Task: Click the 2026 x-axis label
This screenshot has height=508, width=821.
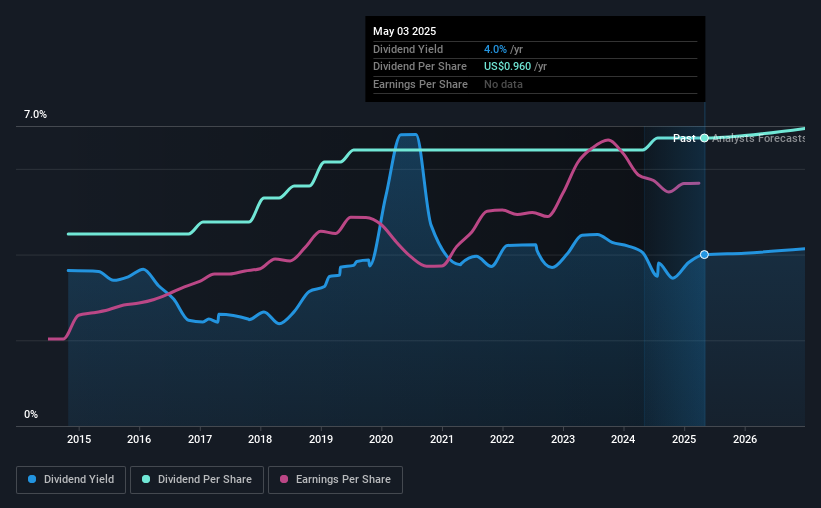Action: (x=745, y=439)
